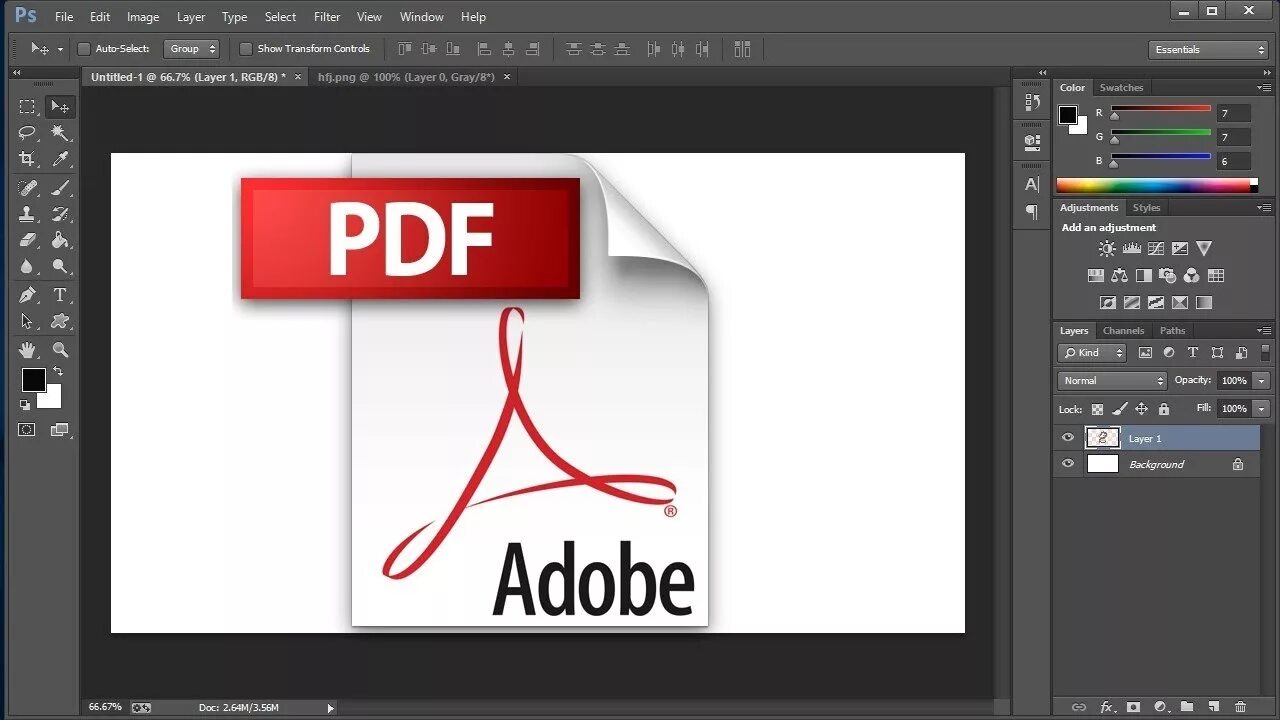Select the Eyedropper tool
The height and width of the screenshot is (720, 1280).
click(x=60, y=159)
